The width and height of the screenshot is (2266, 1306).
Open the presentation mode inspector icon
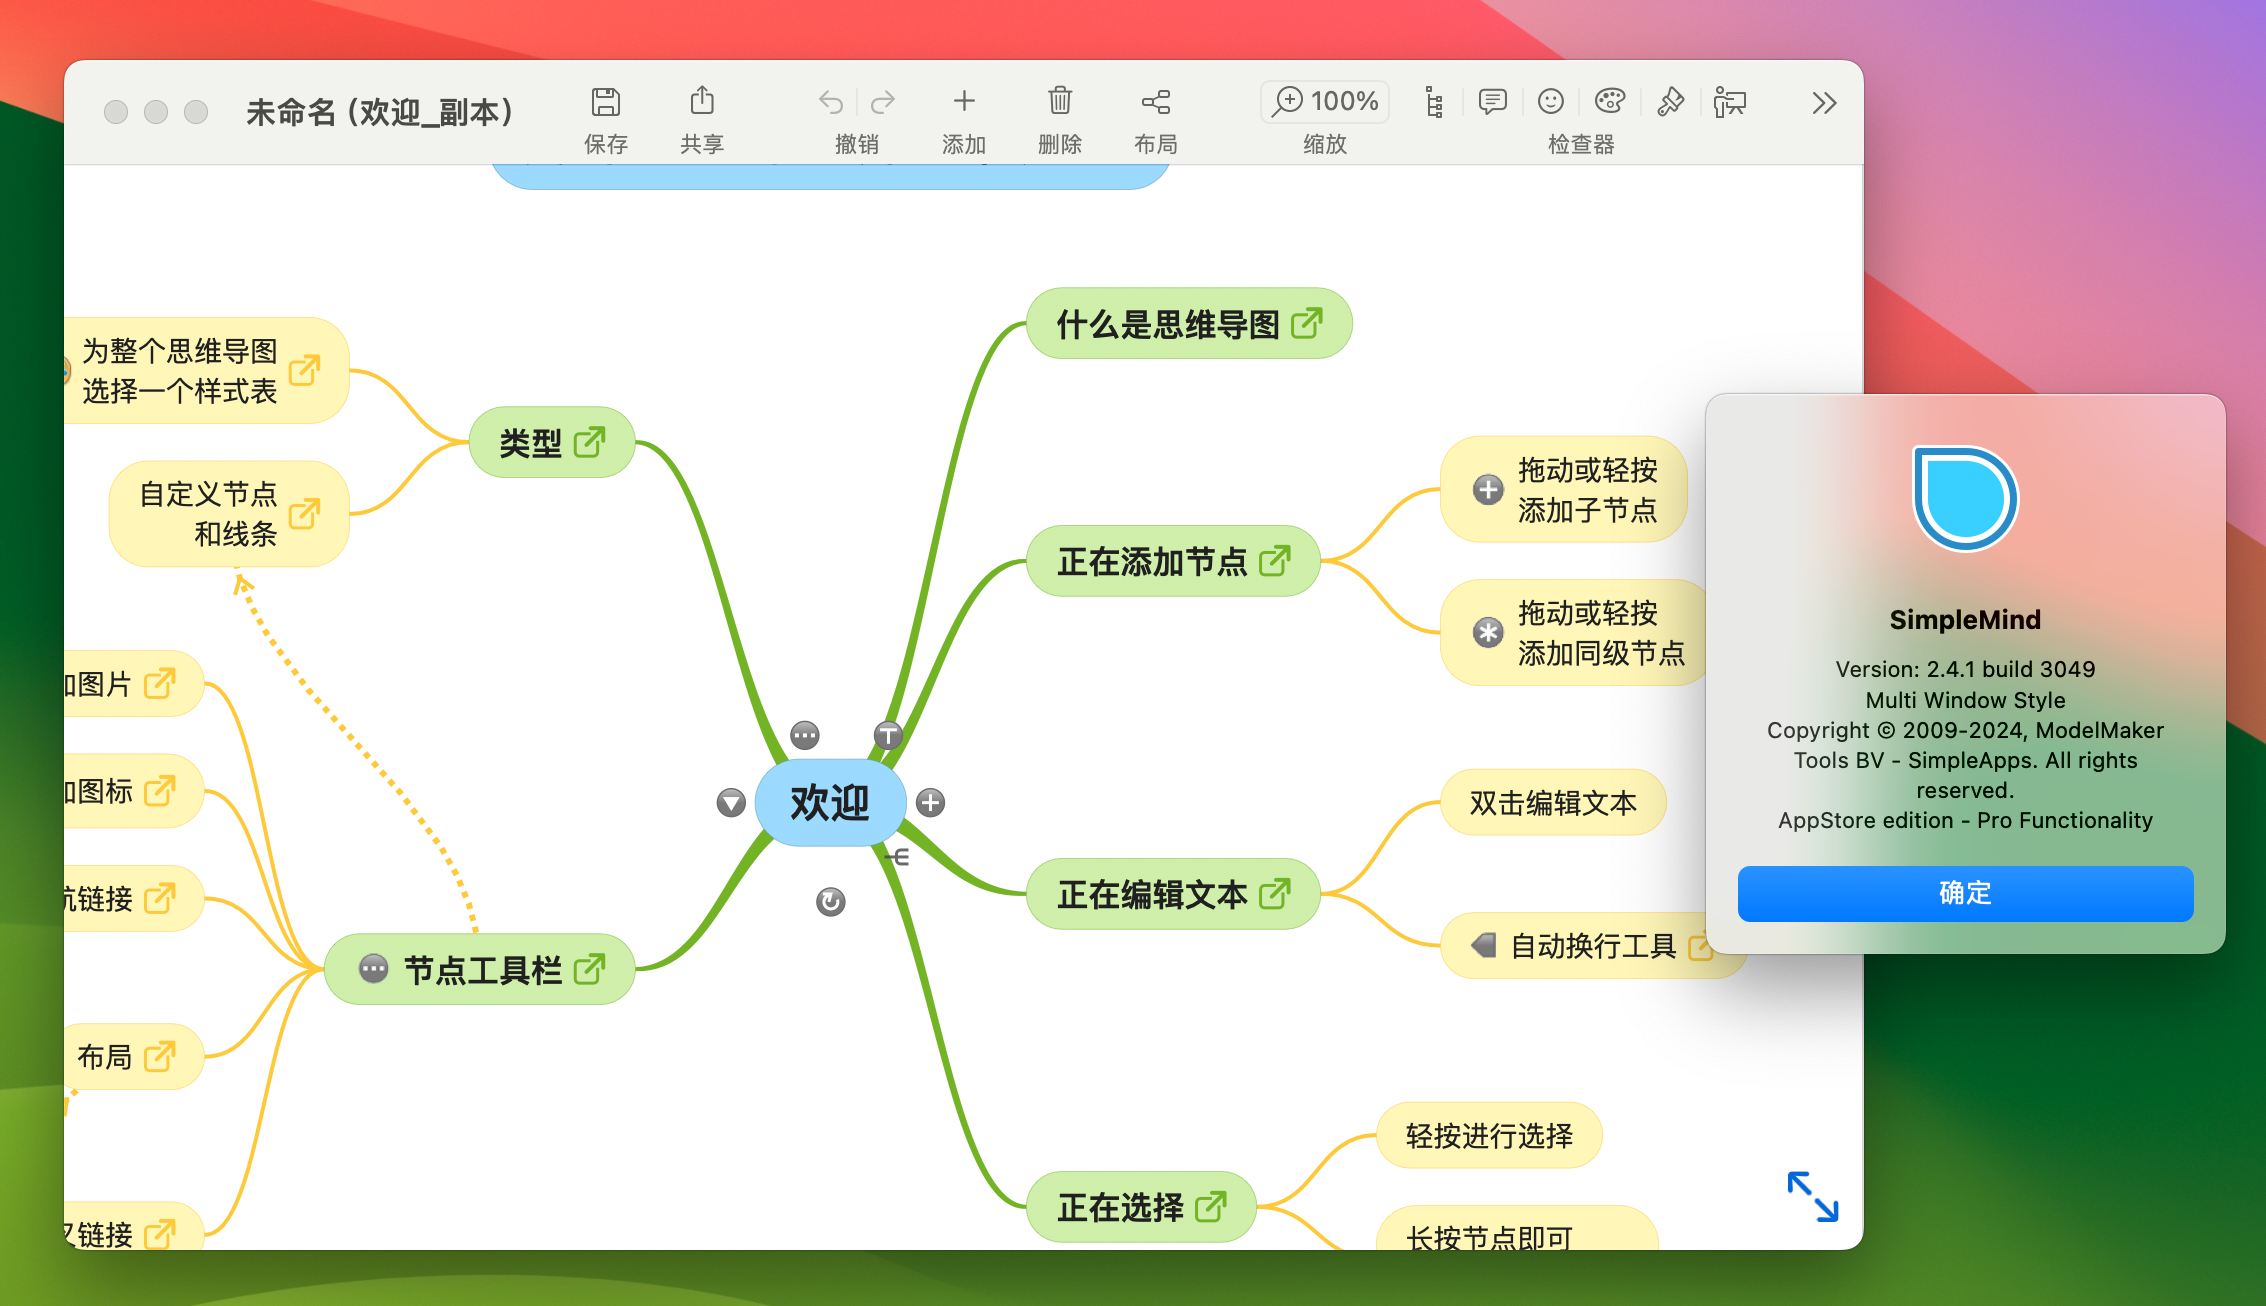tap(1730, 102)
